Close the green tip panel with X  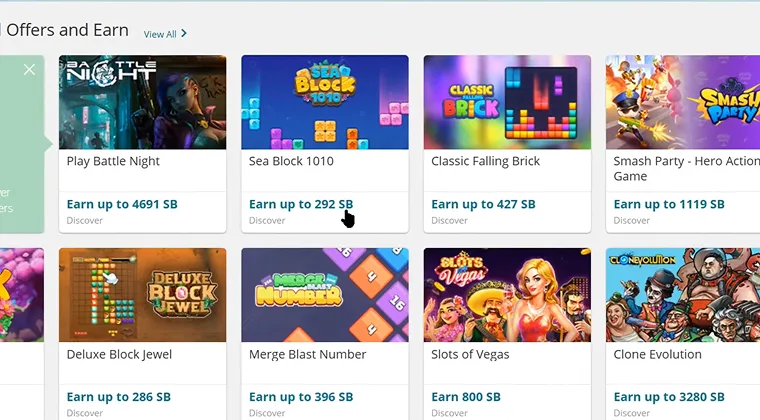pyautogui.click(x=30, y=69)
